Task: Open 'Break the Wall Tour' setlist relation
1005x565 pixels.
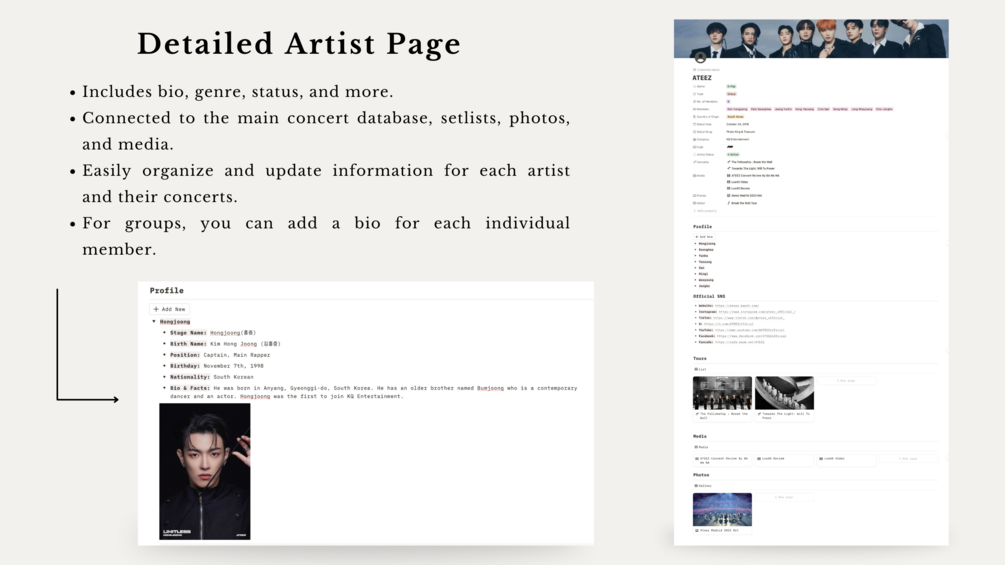Action: coord(742,203)
